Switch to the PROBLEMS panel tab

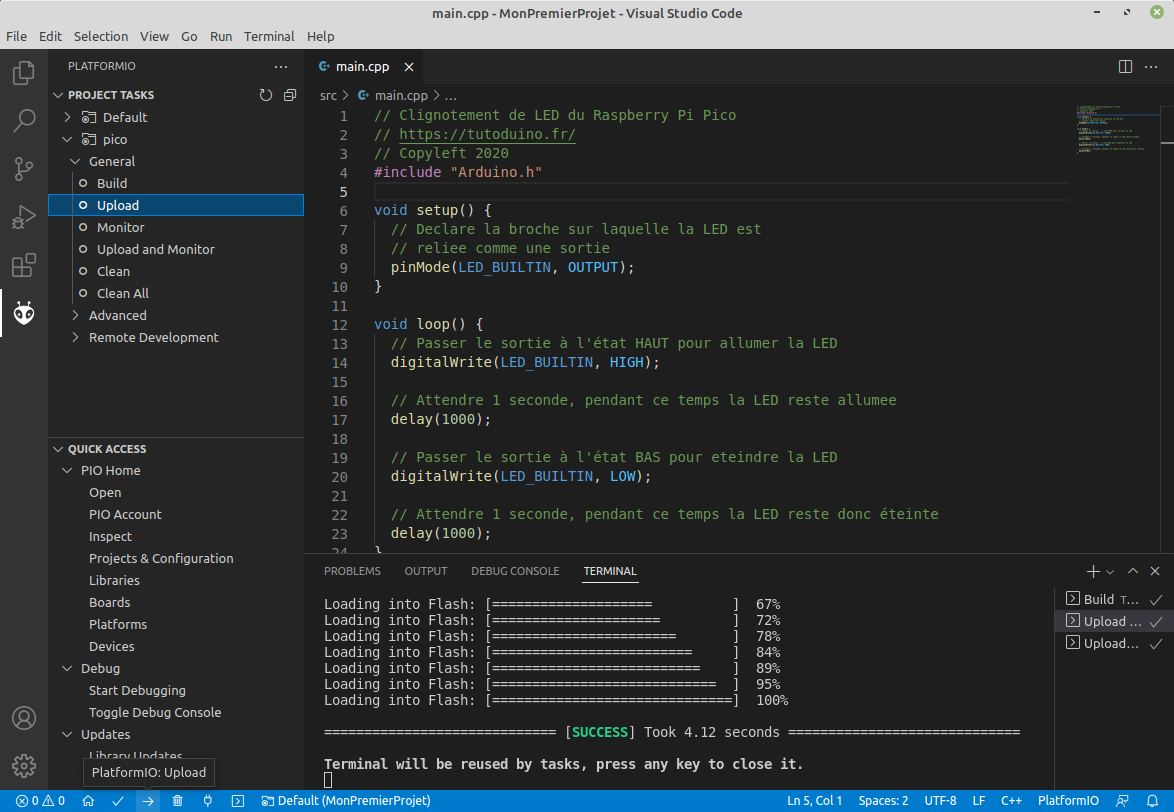(352, 571)
